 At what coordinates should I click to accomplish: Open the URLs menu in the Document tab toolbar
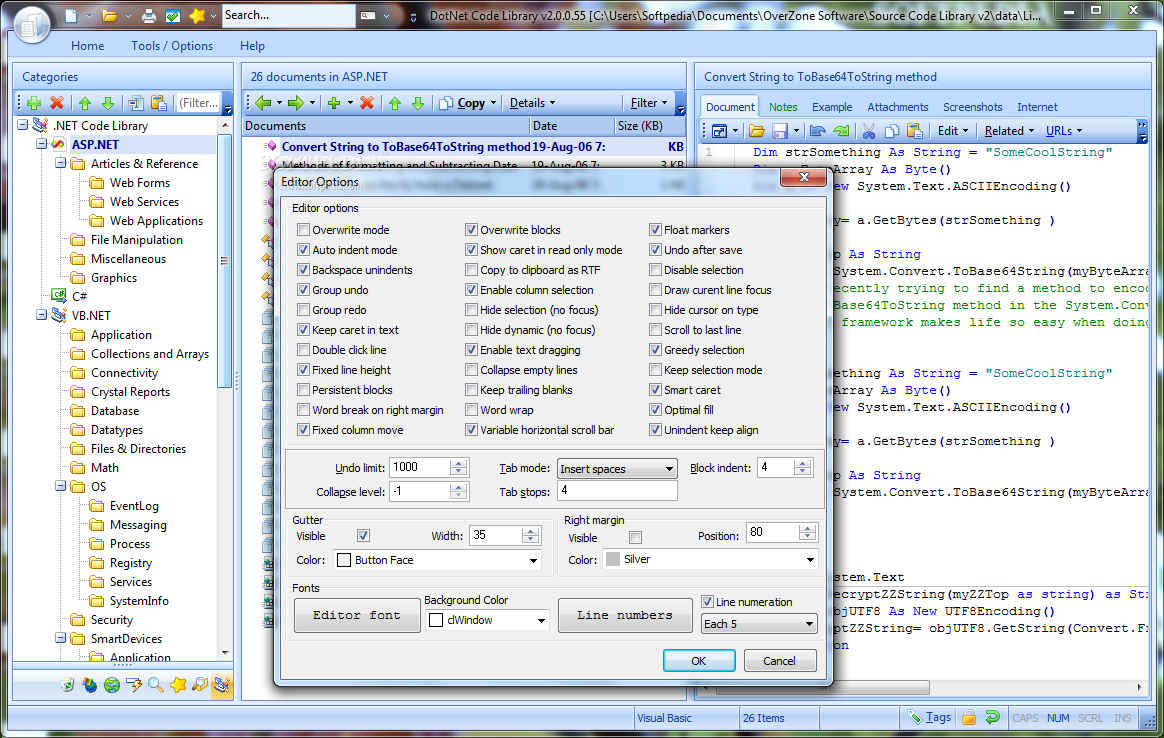[x=1064, y=131]
